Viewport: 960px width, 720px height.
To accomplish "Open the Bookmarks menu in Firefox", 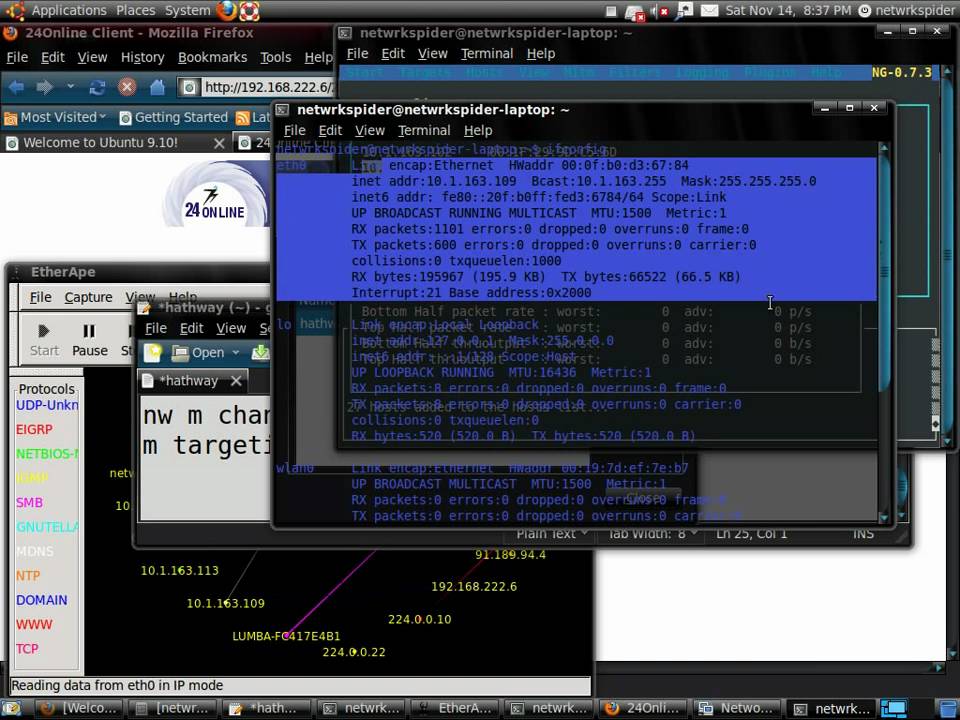I will 212,57.
